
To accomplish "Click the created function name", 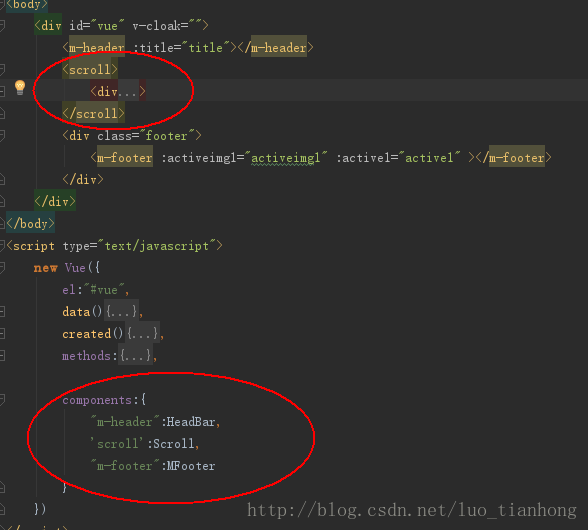I will pyautogui.click(x=87, y=334).
